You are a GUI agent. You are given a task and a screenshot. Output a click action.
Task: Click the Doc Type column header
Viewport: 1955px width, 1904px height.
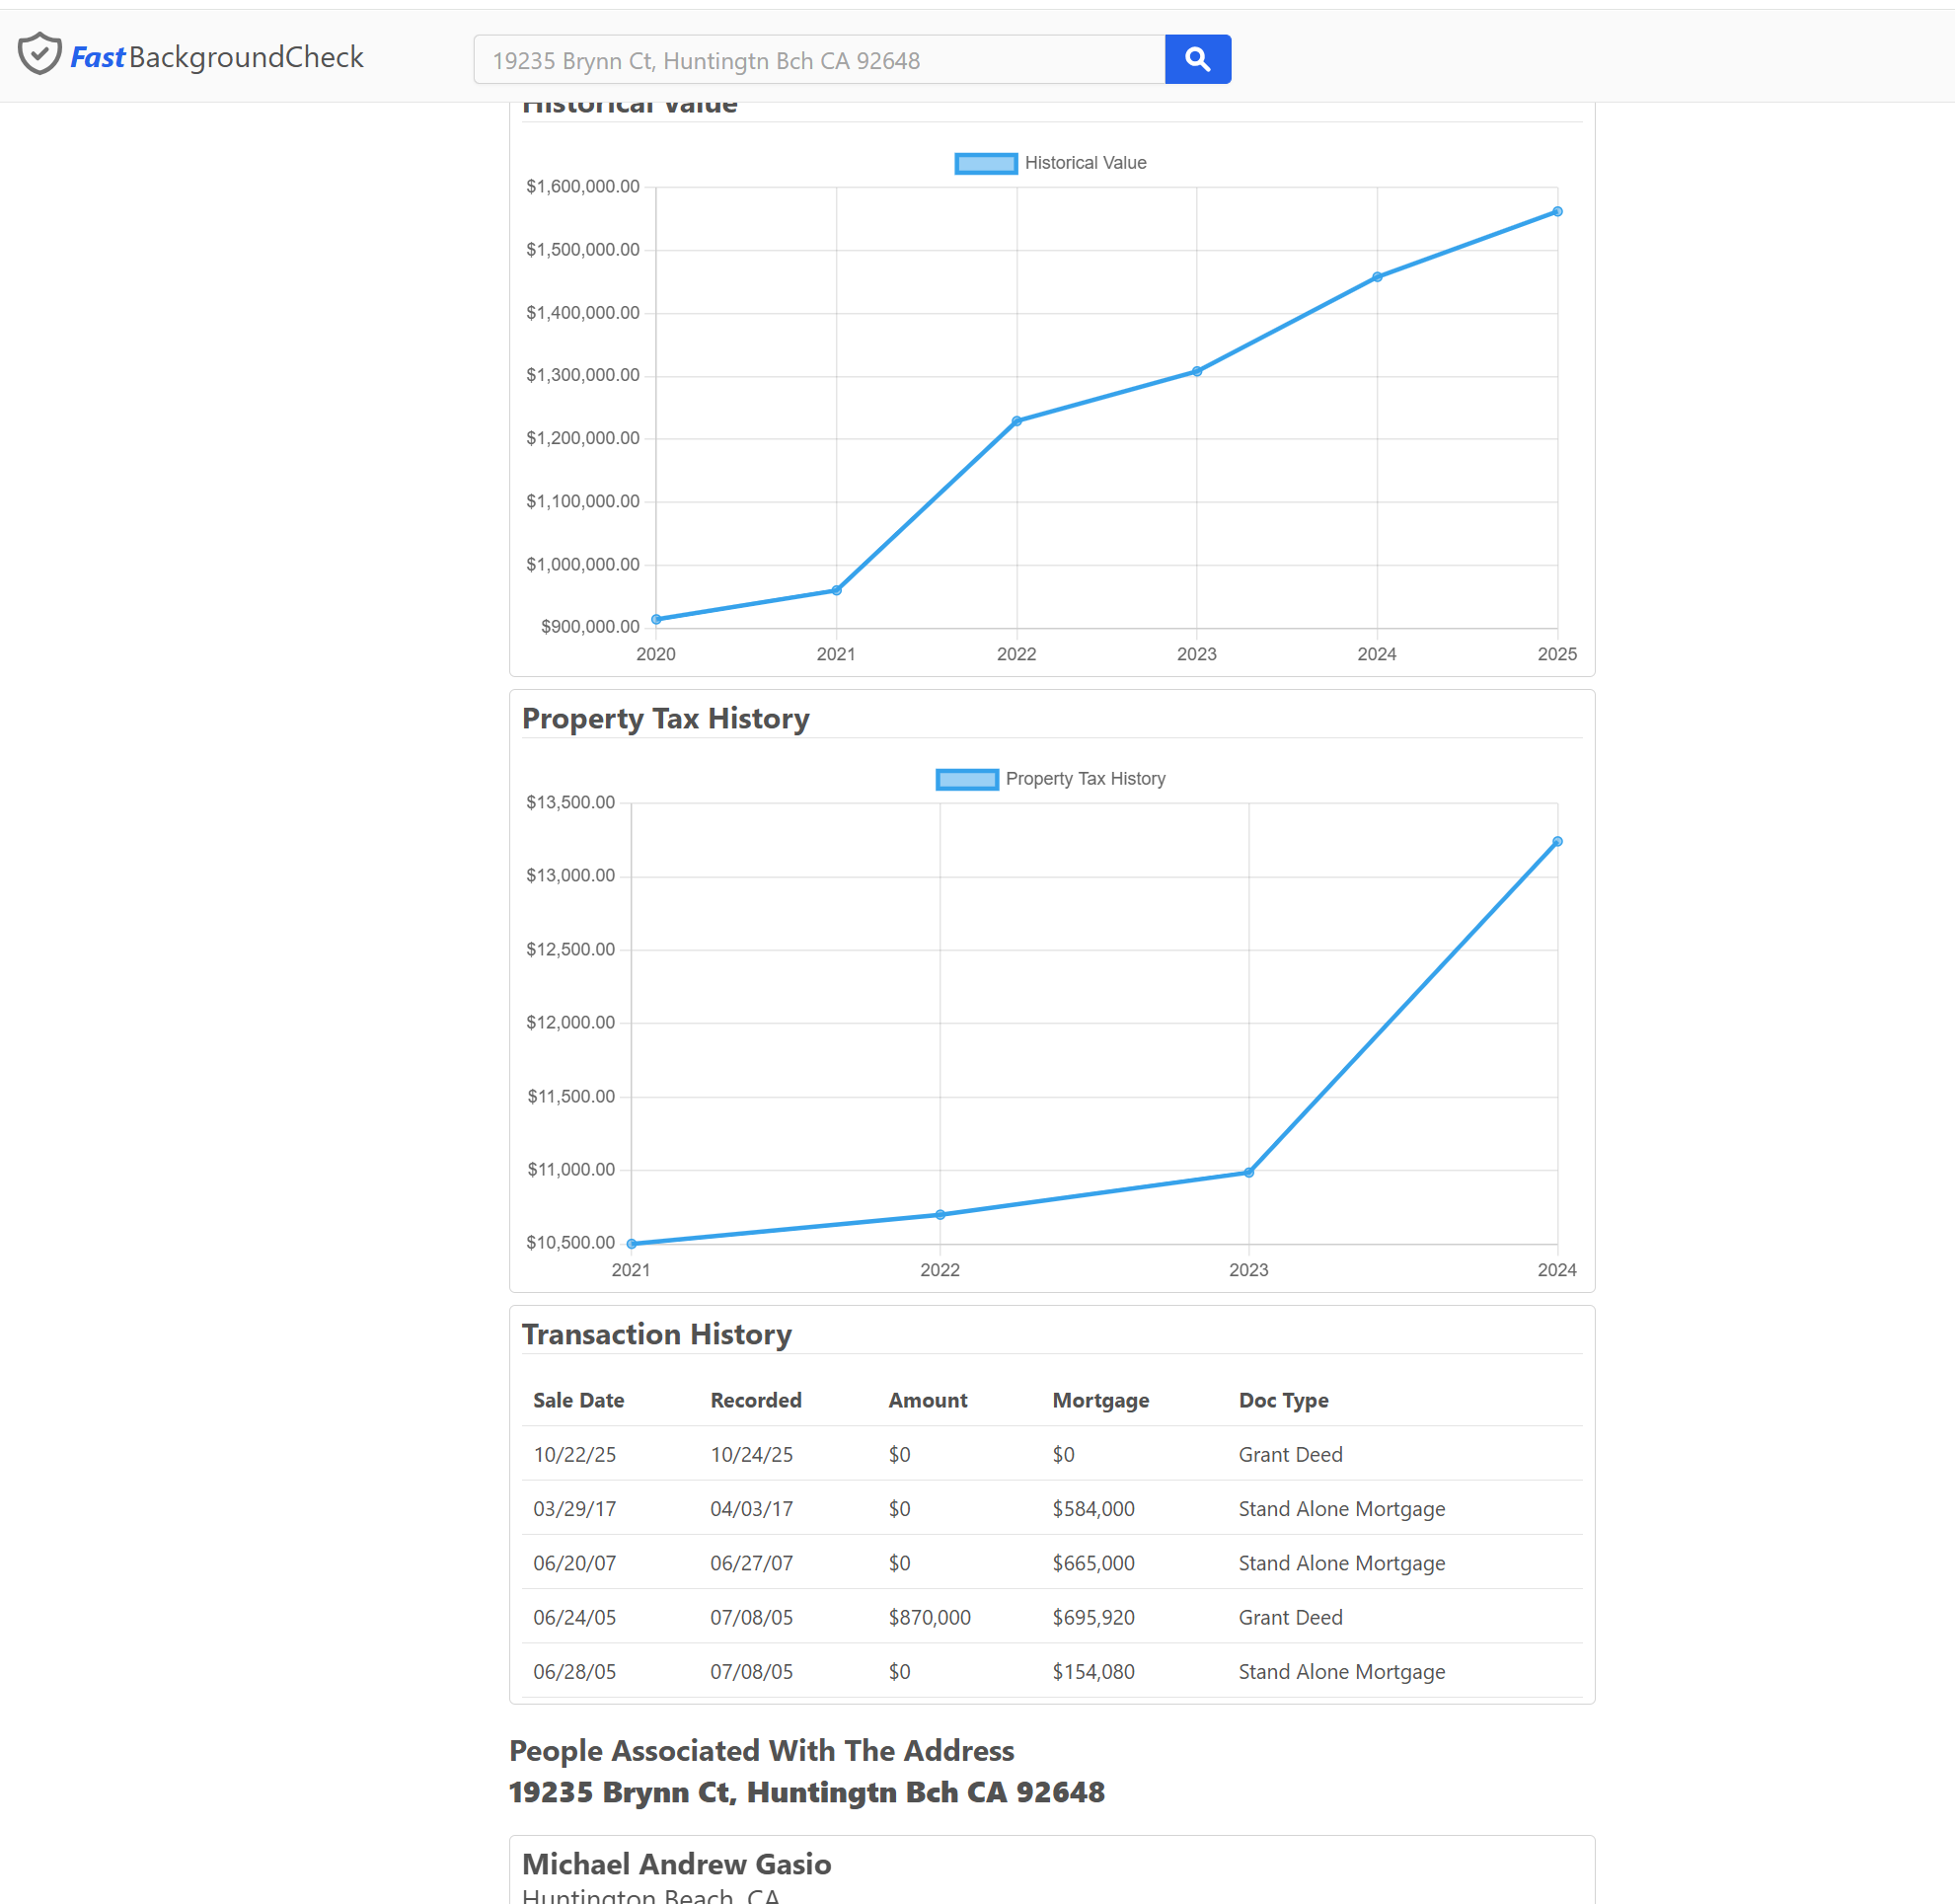pyautogui.click(x=1283, y=1400)
